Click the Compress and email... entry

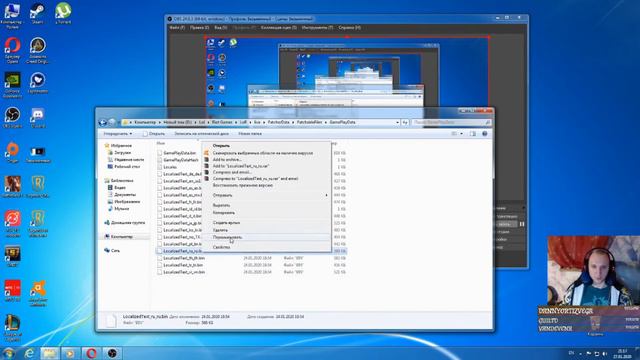coord(232,172)
